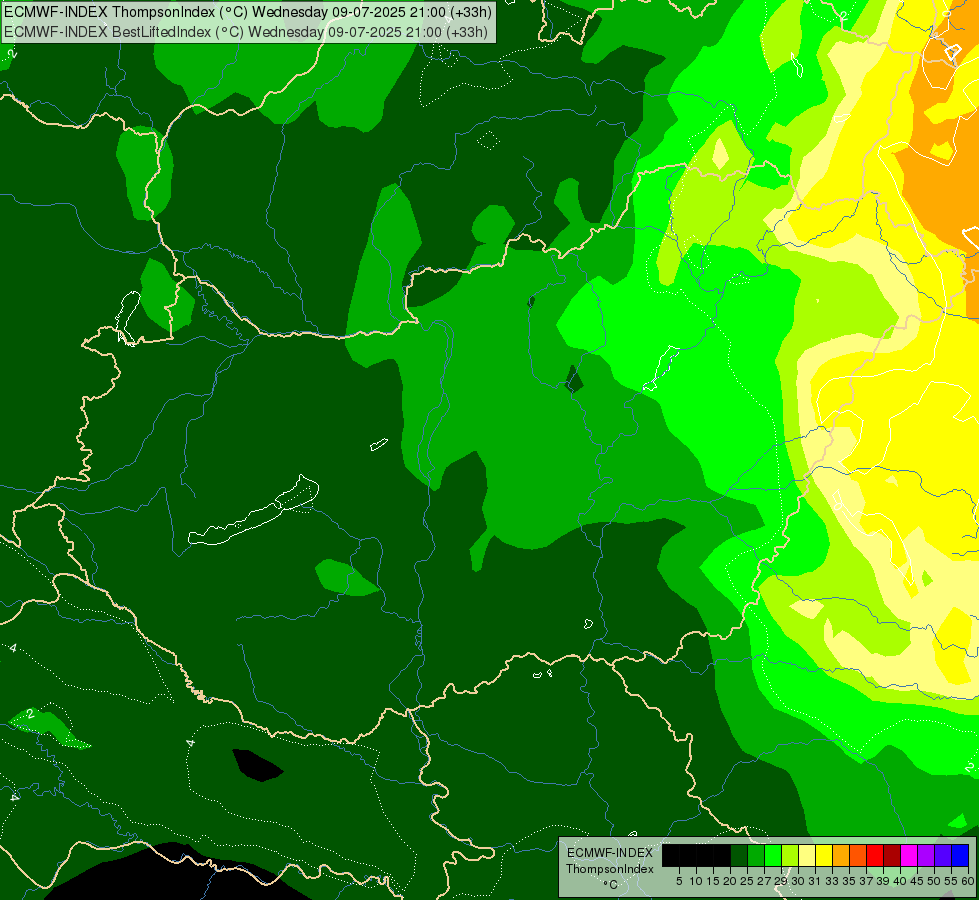Click the pale yellow 30-31 legend swatch
The width and height of the screenshot is (979, 900).
coord(807,855)
